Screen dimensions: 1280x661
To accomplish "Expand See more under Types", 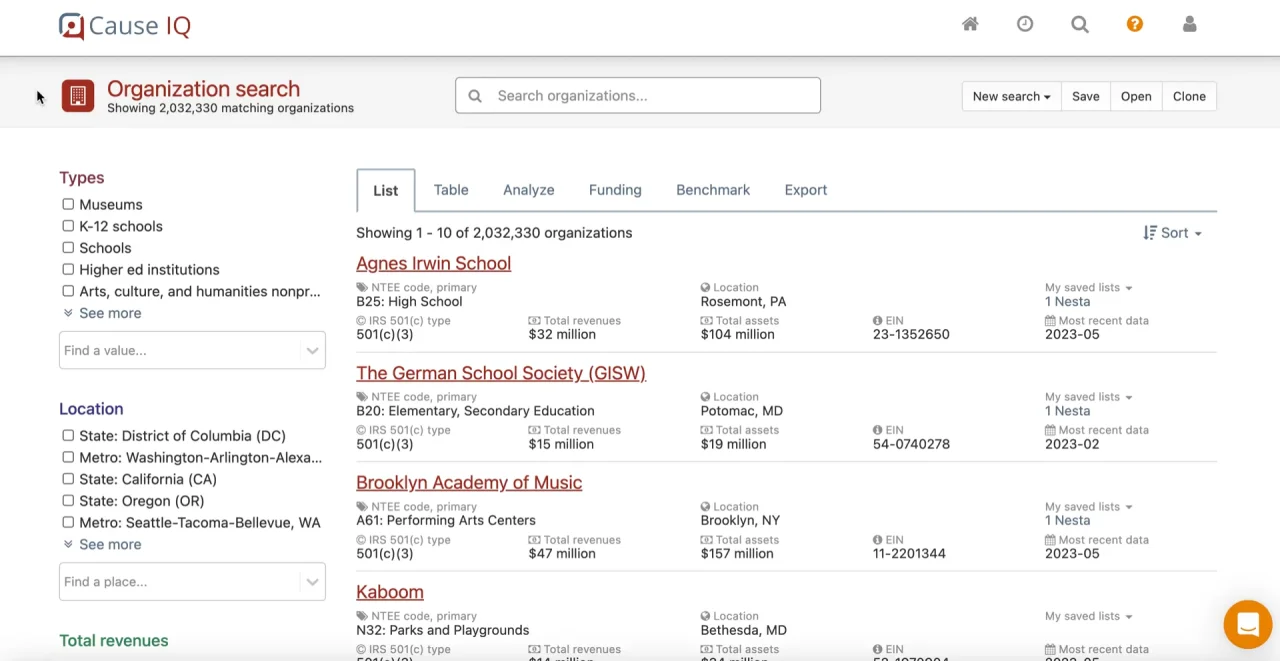I will (x=109, y=313).
